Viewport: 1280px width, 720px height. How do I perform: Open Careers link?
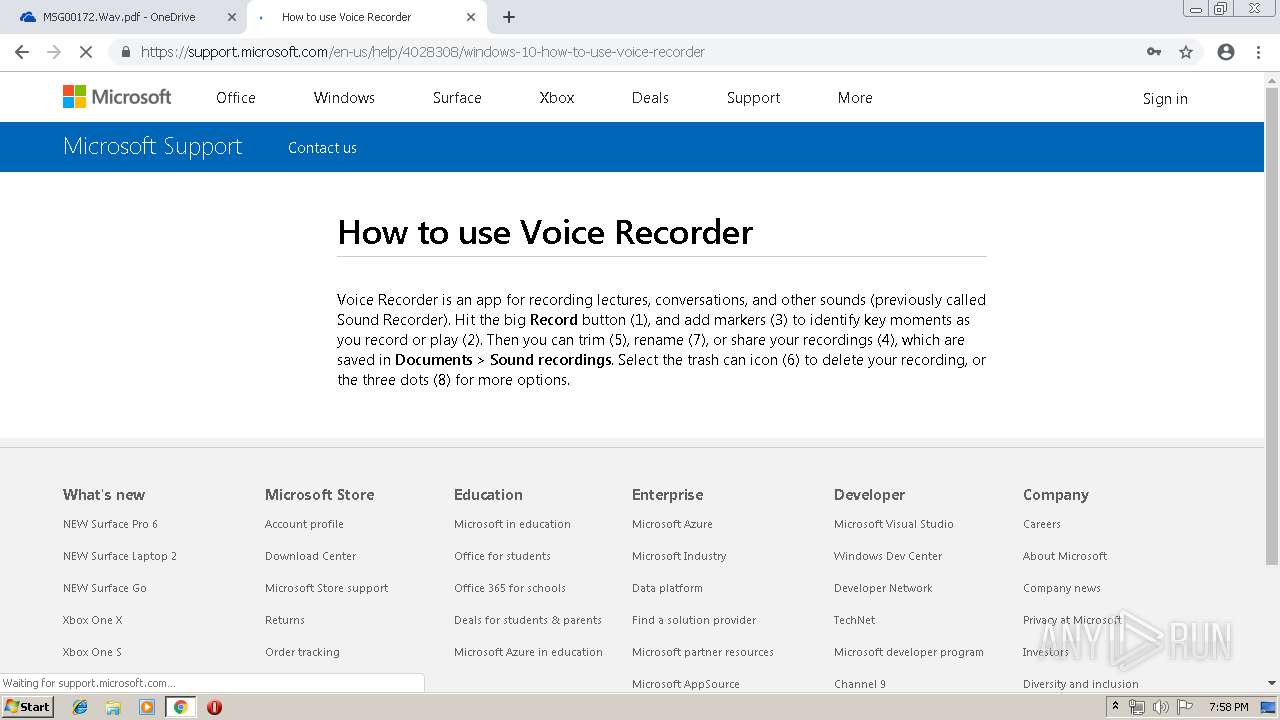coord(1042,524)
